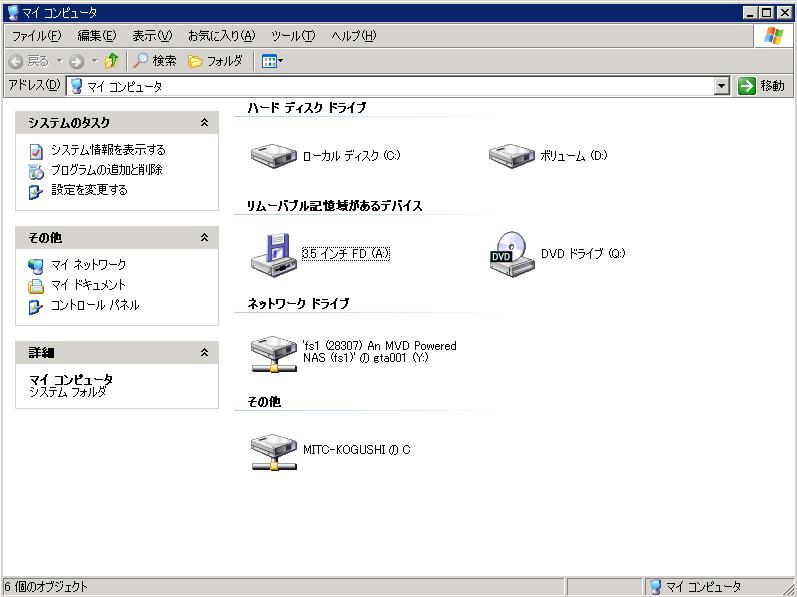Open the ヘルプ(H) menu
797x597 pixels.
click(x=354, y=36)
